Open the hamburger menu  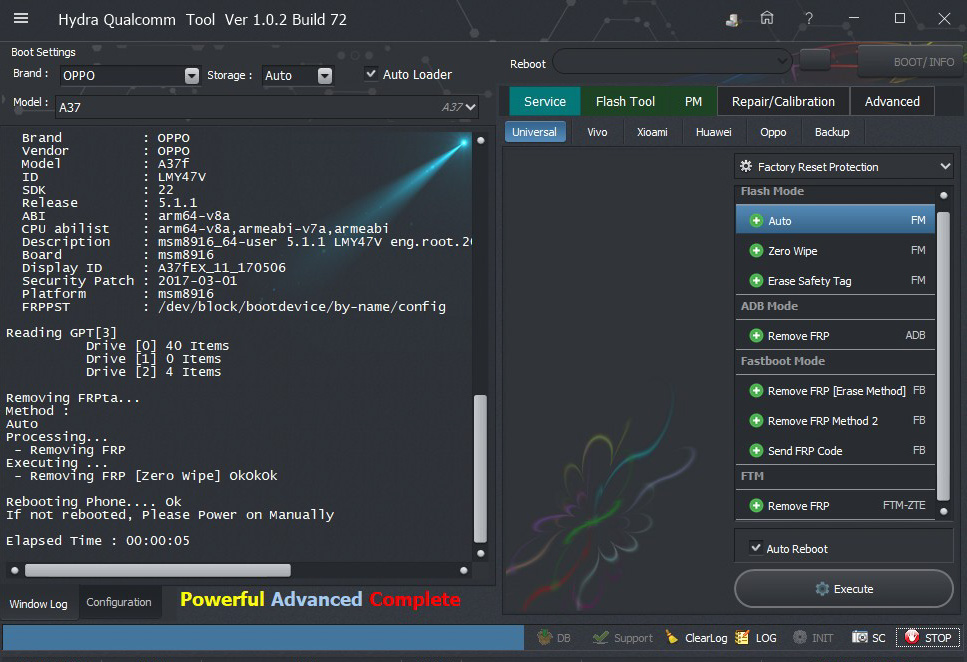(x=21, y=19)
